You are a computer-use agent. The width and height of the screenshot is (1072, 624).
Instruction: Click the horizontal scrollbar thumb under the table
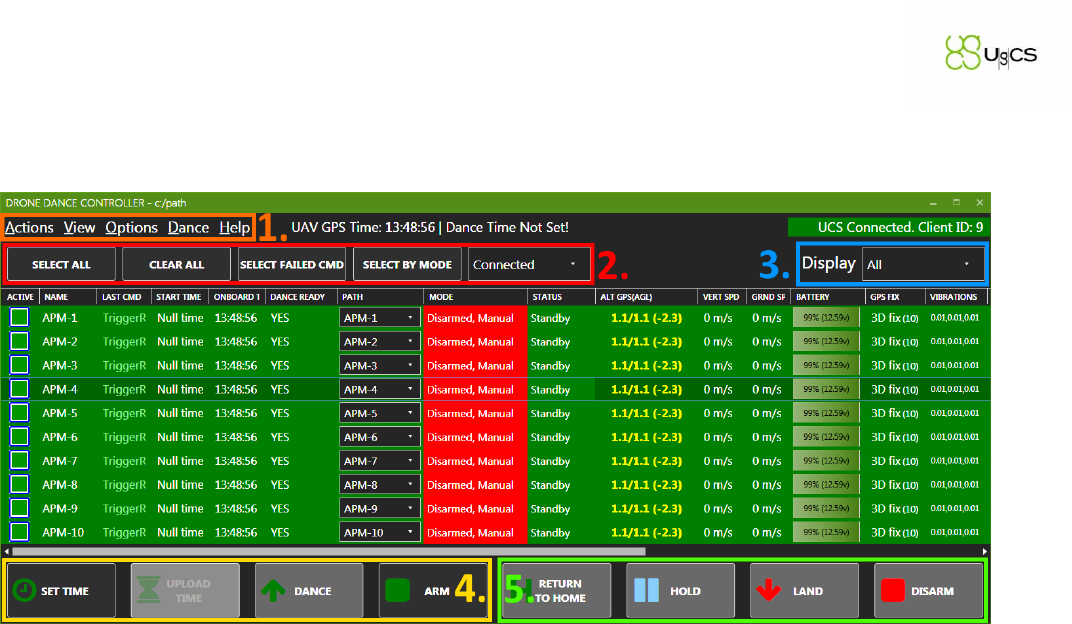click(x=329, y=551)
